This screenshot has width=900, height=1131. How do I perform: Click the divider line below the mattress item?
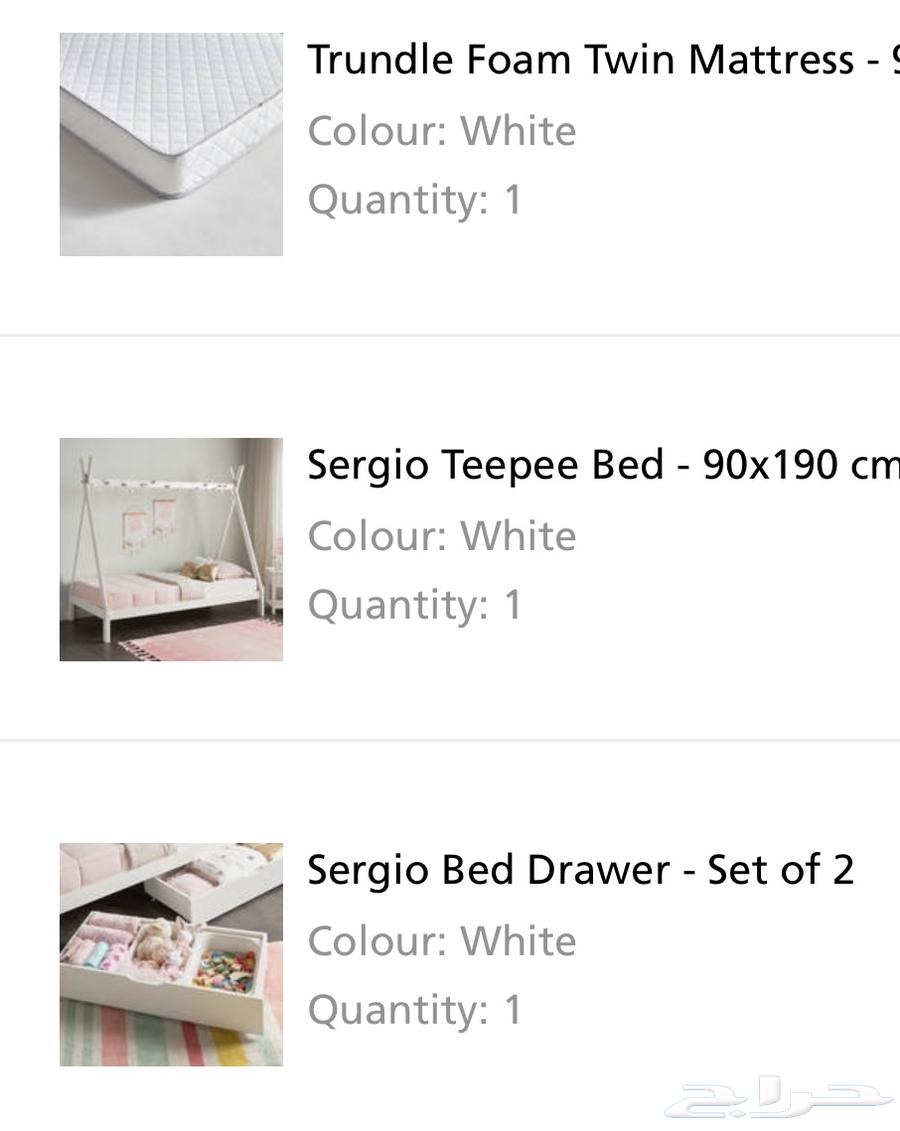450,335
